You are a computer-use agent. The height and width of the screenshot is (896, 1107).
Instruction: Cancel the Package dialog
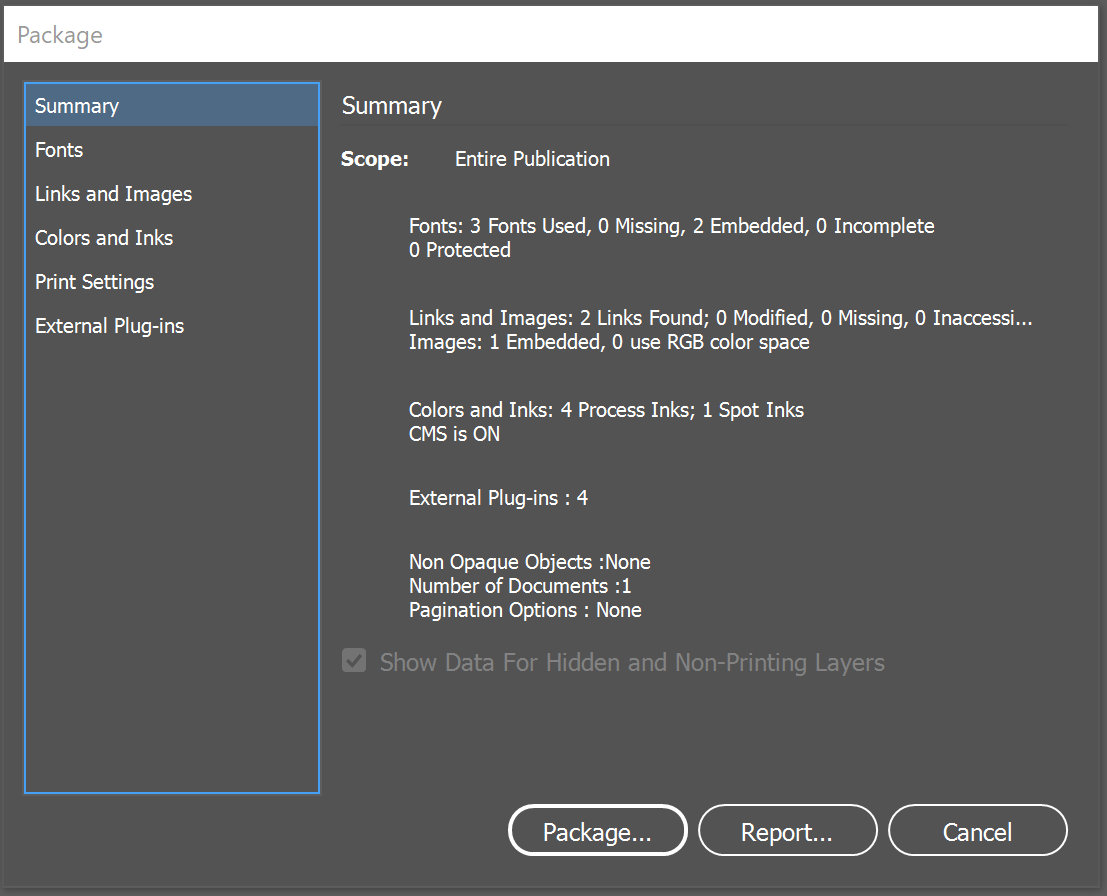(x=977, y=830)
